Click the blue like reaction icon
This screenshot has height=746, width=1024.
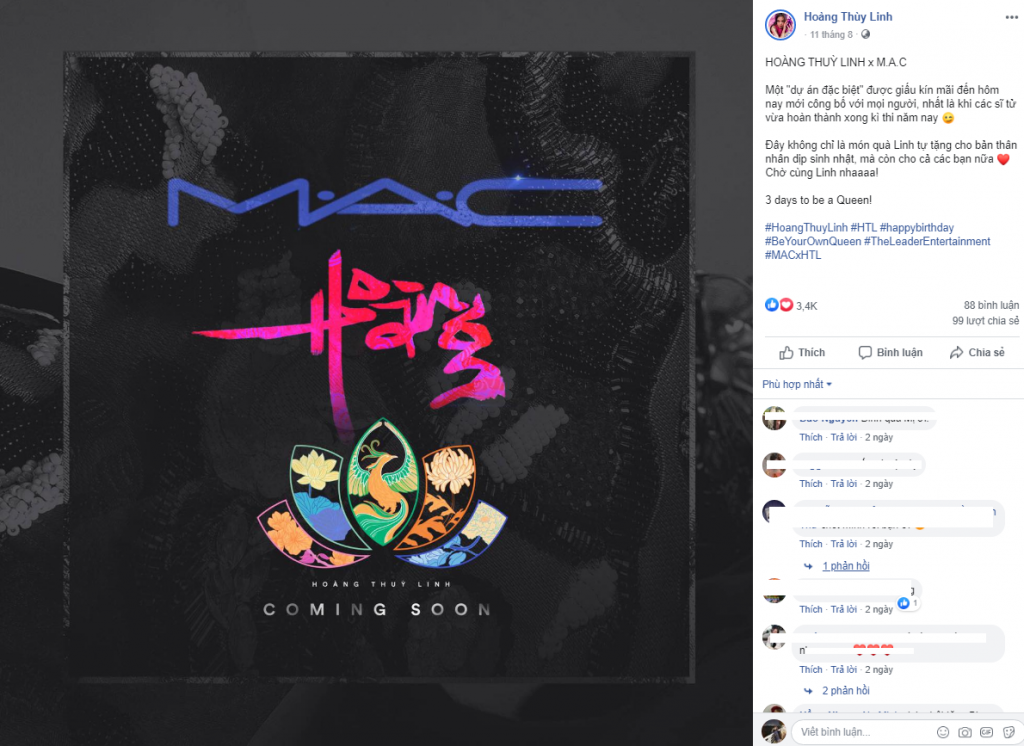772,304
